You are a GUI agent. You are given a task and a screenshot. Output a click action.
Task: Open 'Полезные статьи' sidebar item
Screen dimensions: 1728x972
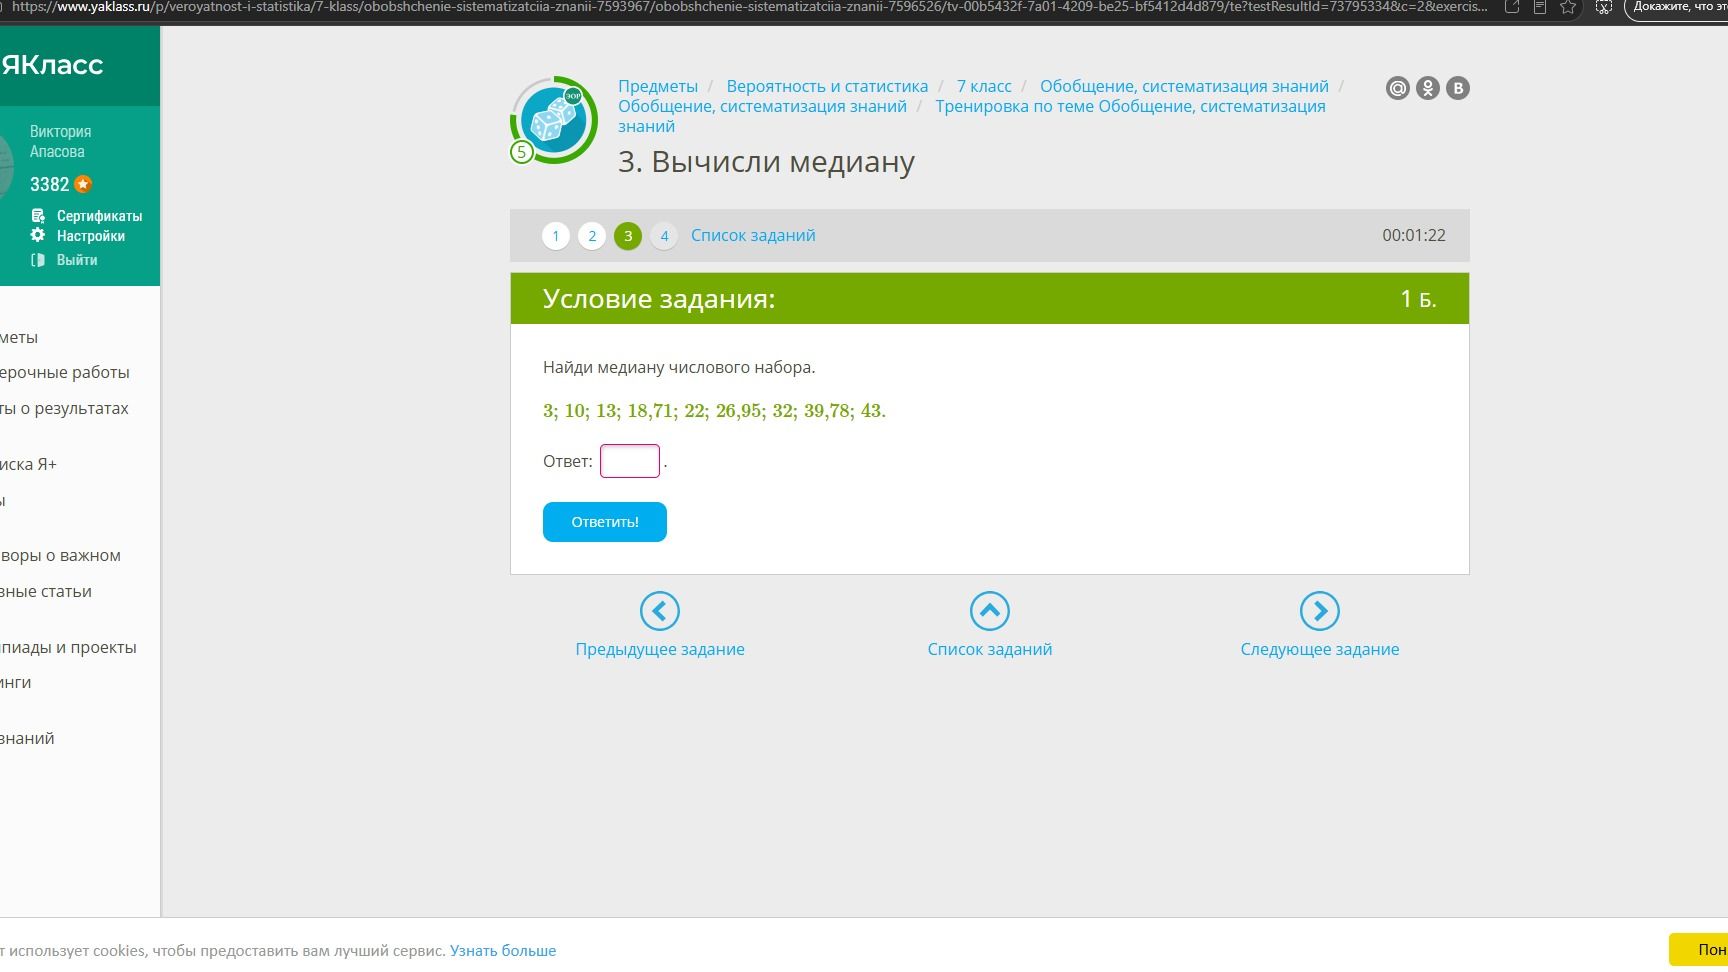click(x=46, y=591)
